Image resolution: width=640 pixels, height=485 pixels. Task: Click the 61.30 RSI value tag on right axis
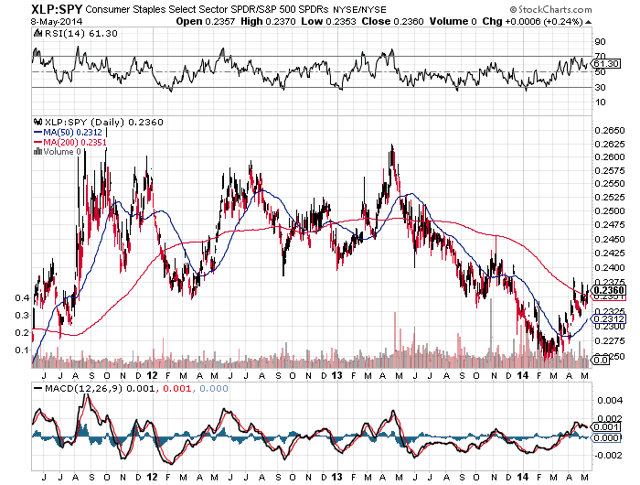click(606, 64)
